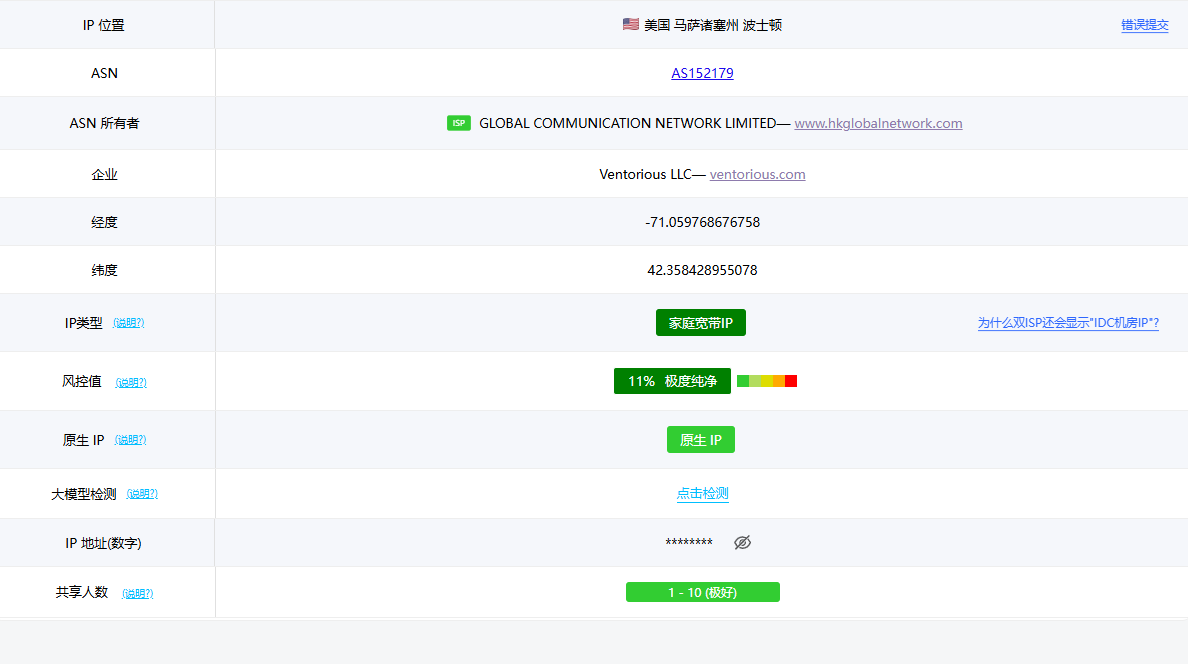Open 为什么双ISP还会显示"IDC机房IP" help link
Viewport: 1188px width, 664px height.
click(1067, 323)
